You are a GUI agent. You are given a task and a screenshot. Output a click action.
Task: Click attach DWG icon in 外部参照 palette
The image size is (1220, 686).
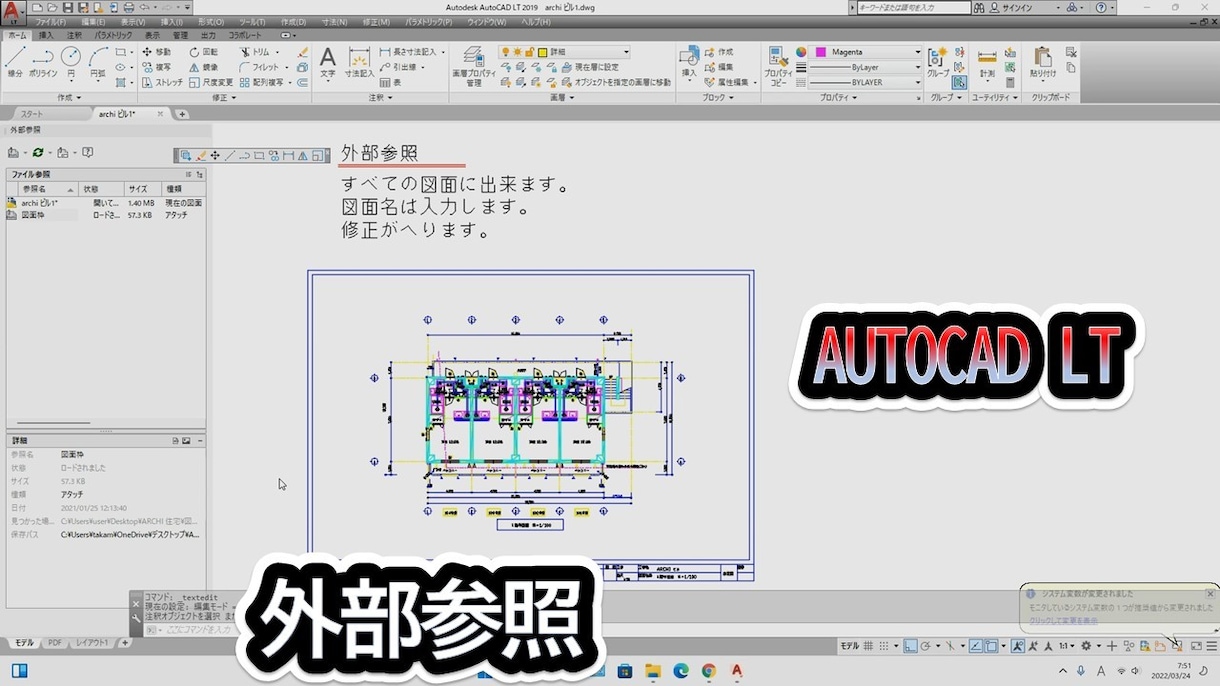(13, 152)
